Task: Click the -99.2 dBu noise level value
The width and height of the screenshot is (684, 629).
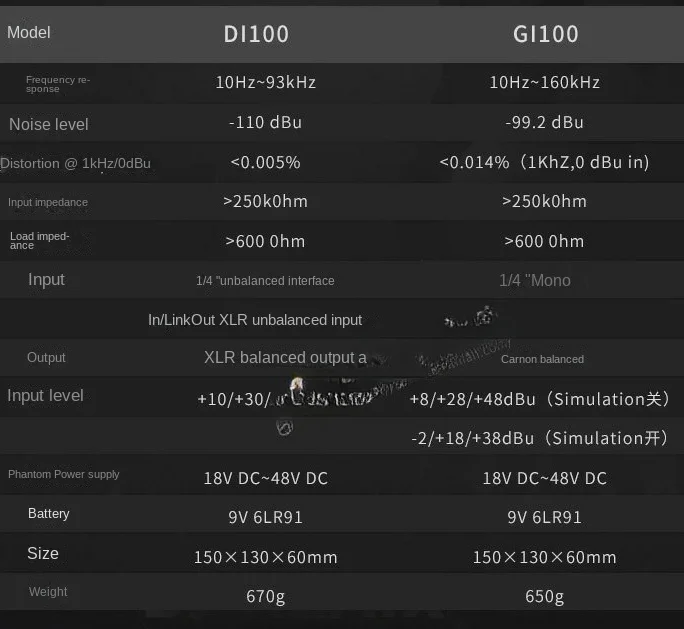Action: coord(544,122)
